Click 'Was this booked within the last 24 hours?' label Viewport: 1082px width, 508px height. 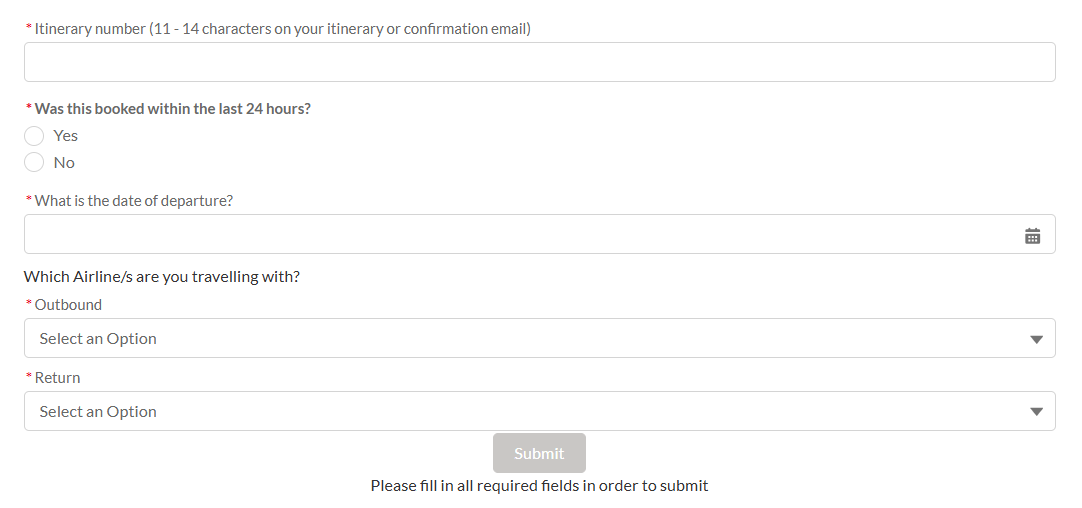tap(173, 109)
